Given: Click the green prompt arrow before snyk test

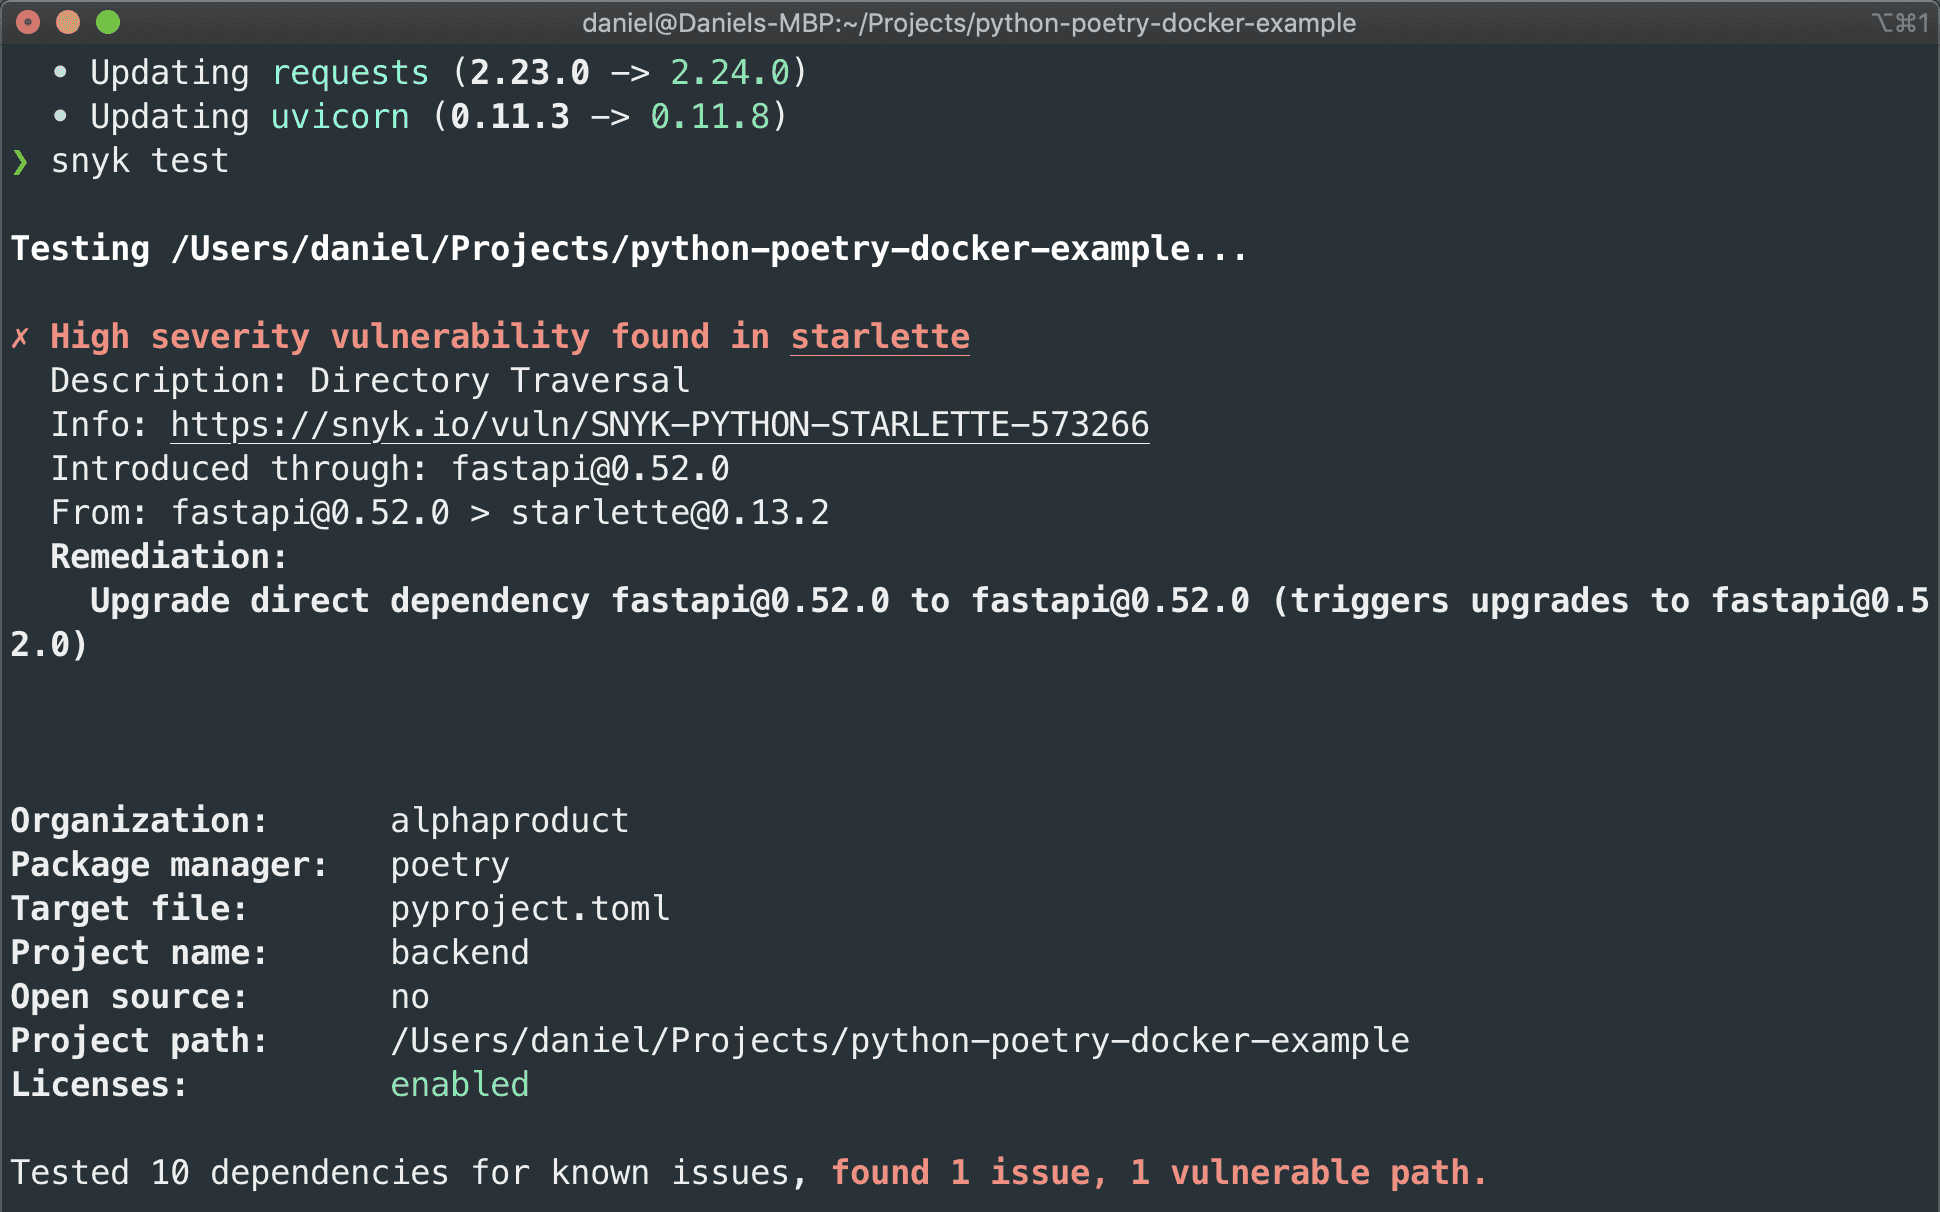Looking at the screenshot, I should coord(21,162).
